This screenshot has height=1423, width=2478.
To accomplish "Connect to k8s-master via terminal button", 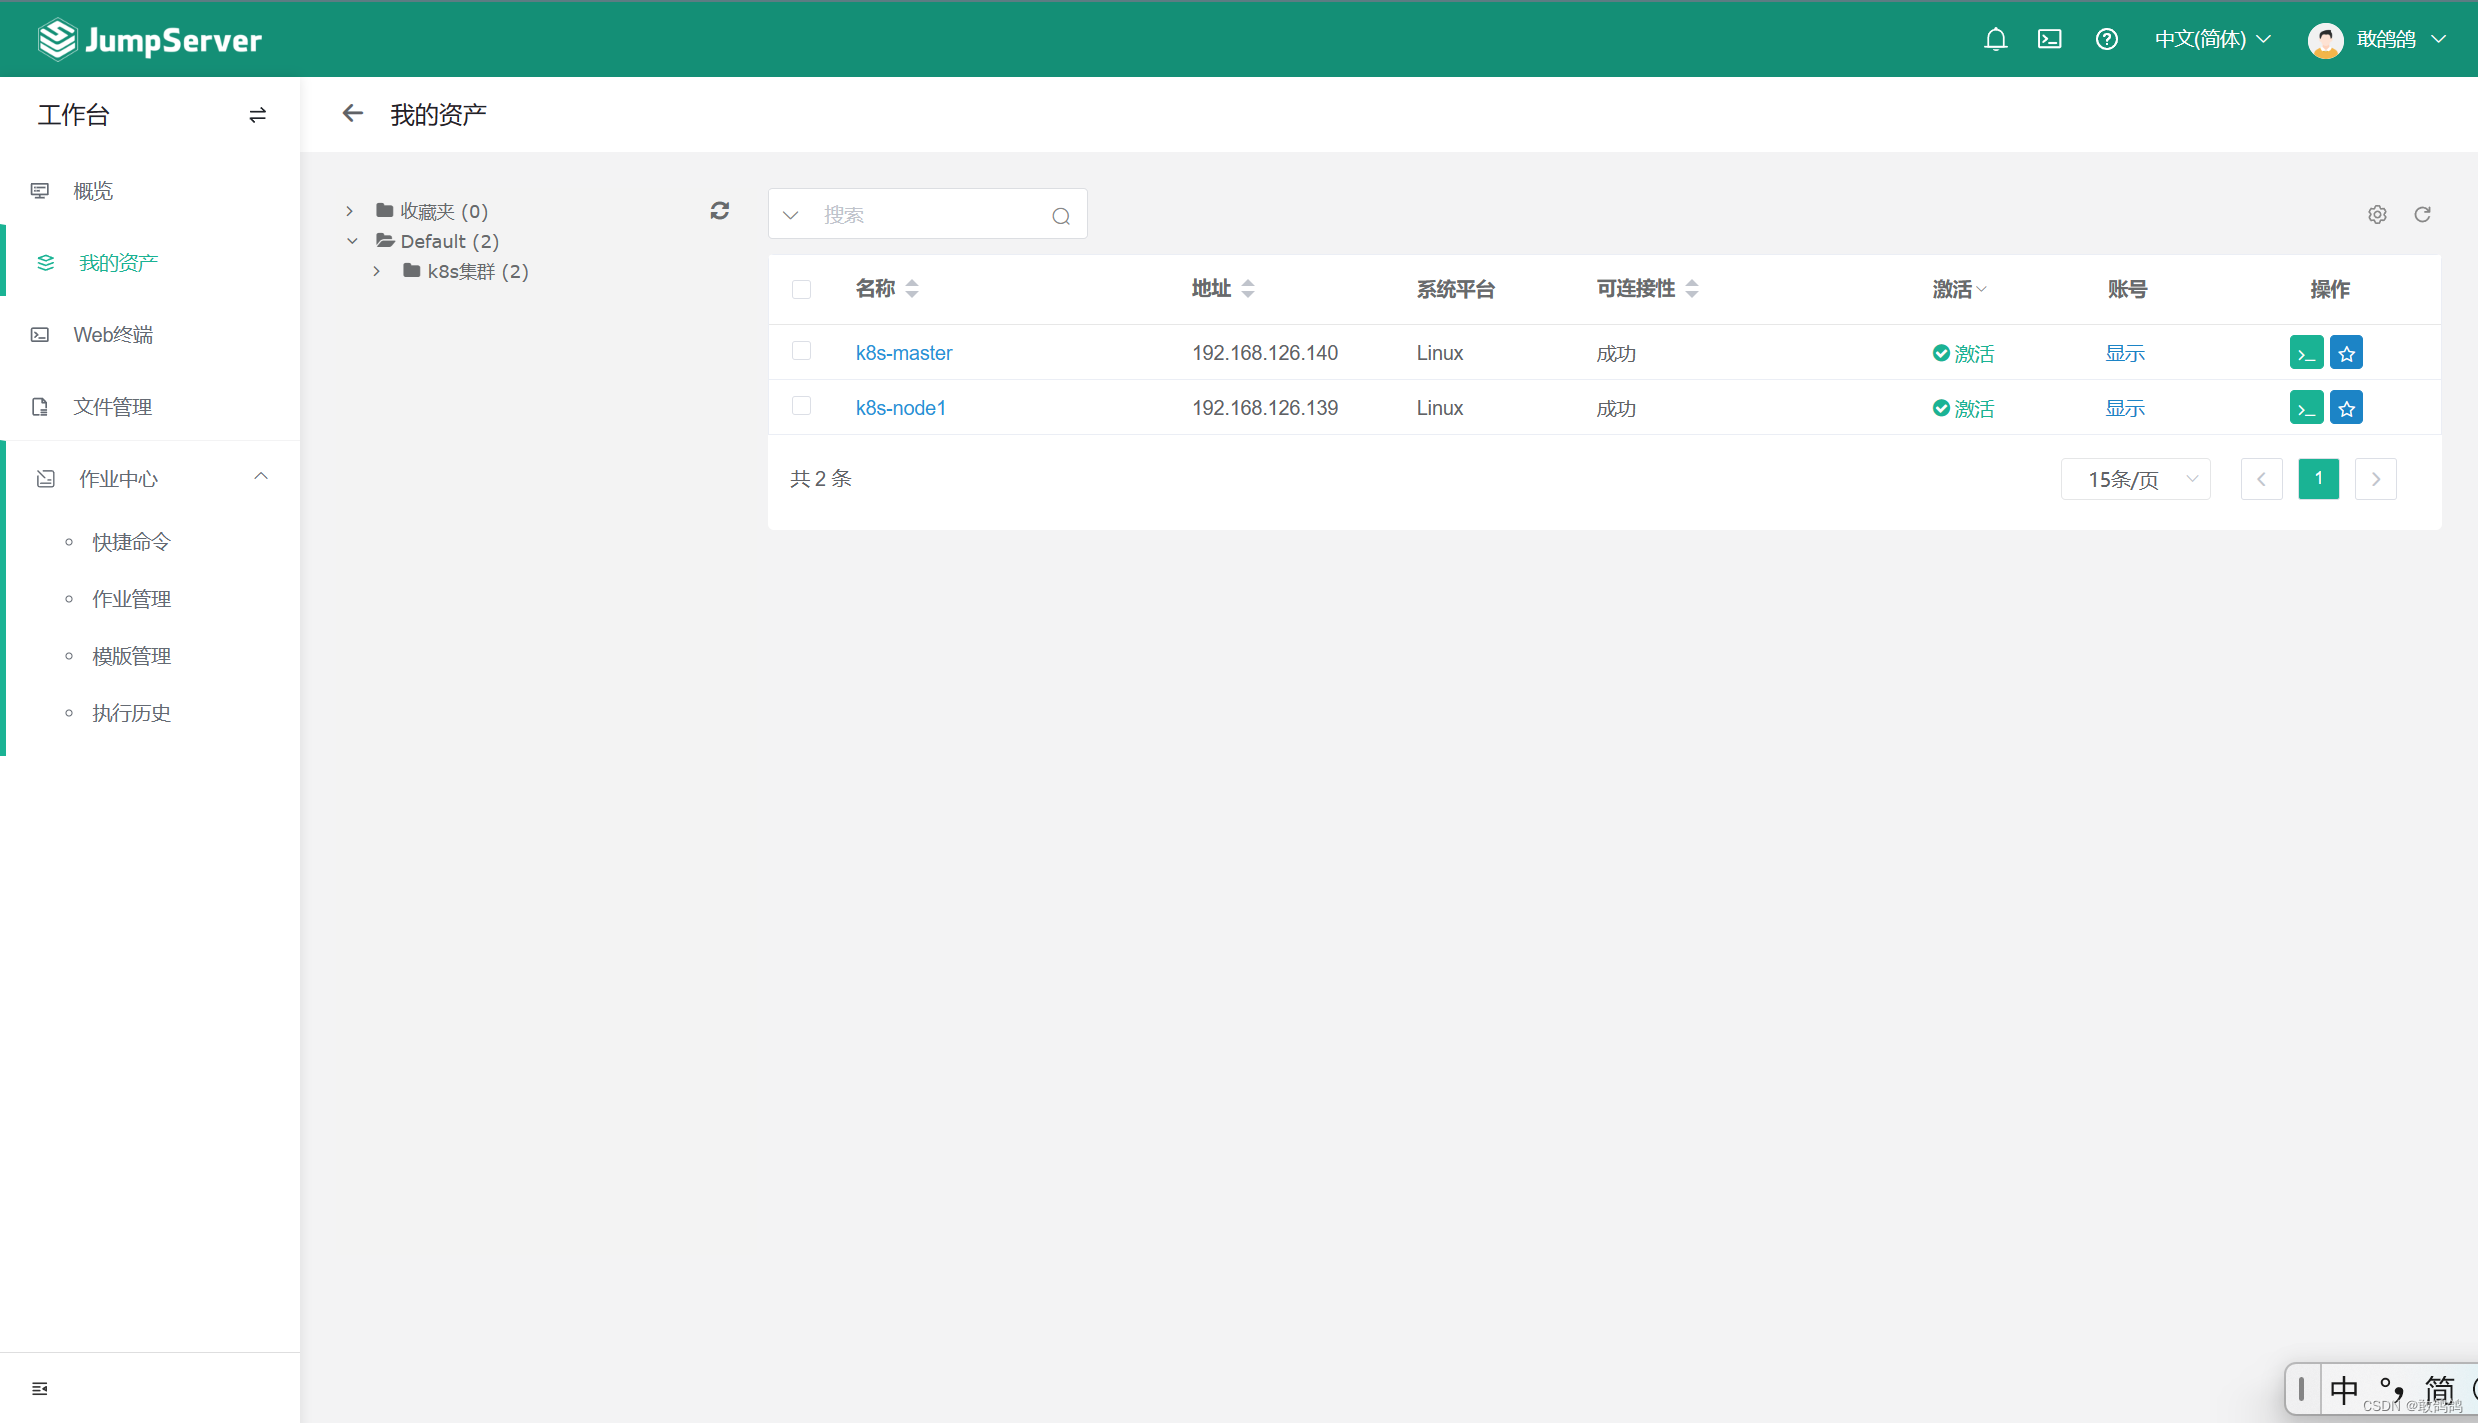I will (2306, 353).
